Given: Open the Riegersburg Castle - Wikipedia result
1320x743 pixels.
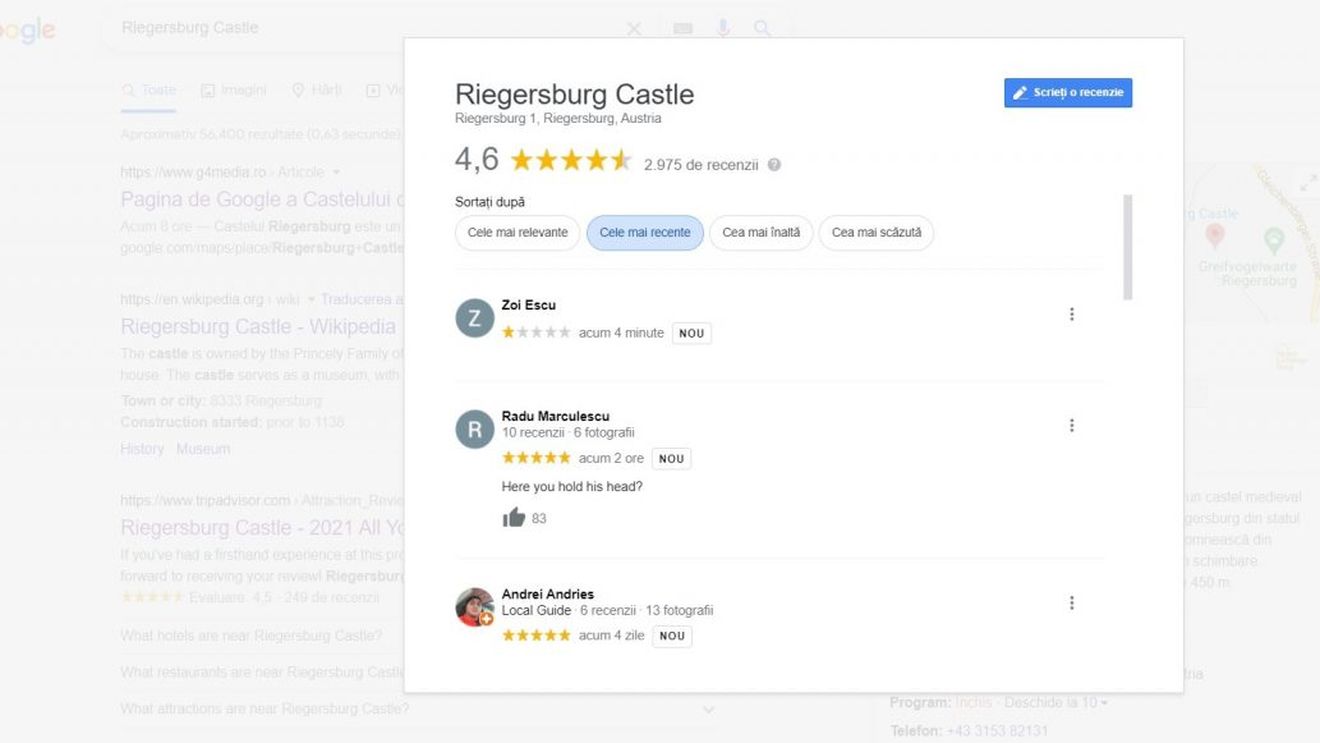Looking at the screenshot, I should click(x=258, y=326).
